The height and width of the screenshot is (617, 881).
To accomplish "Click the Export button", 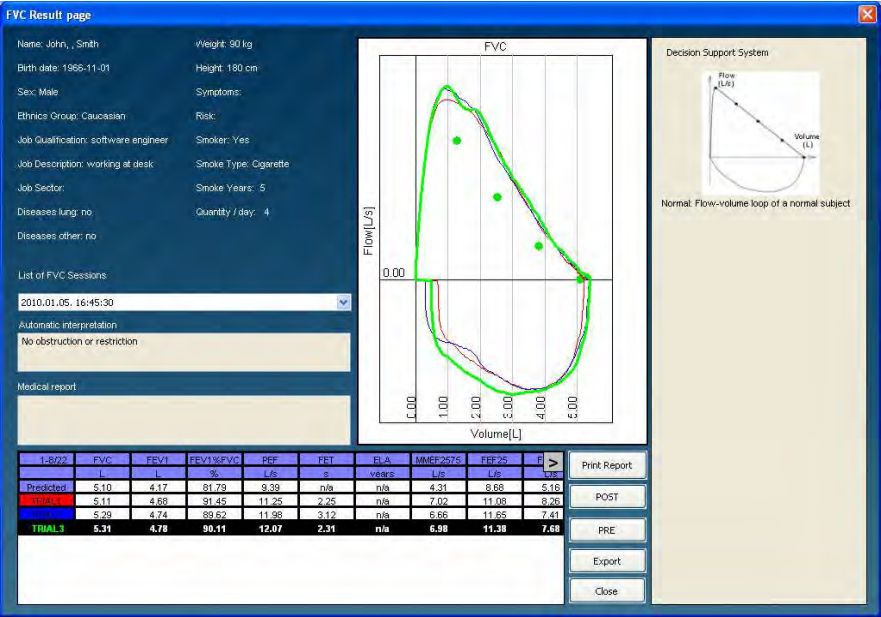I will [x=605, y=561].
